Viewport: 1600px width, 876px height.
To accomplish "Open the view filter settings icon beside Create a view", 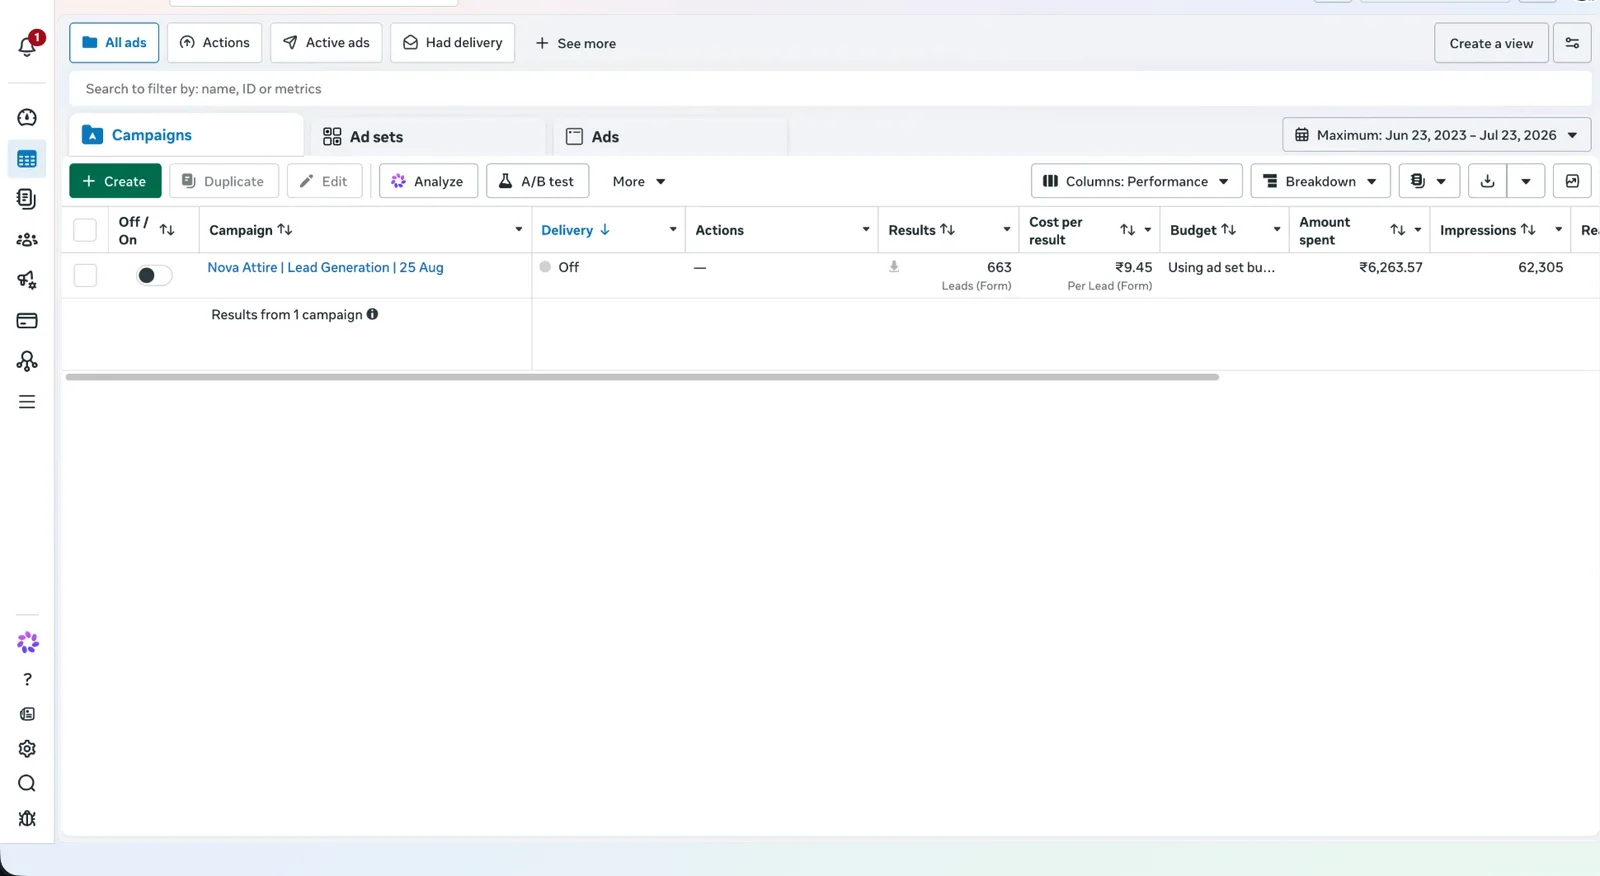I will click(x=1572, y=43).
